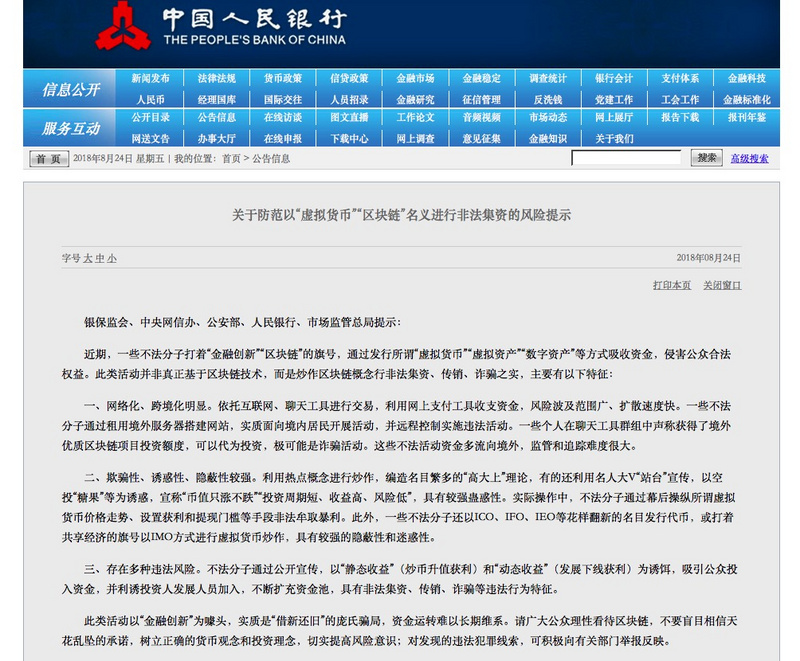Select 金融研究 in navigation
The width and height of the screenshot is (800, 661).
(x=415, y=99)
